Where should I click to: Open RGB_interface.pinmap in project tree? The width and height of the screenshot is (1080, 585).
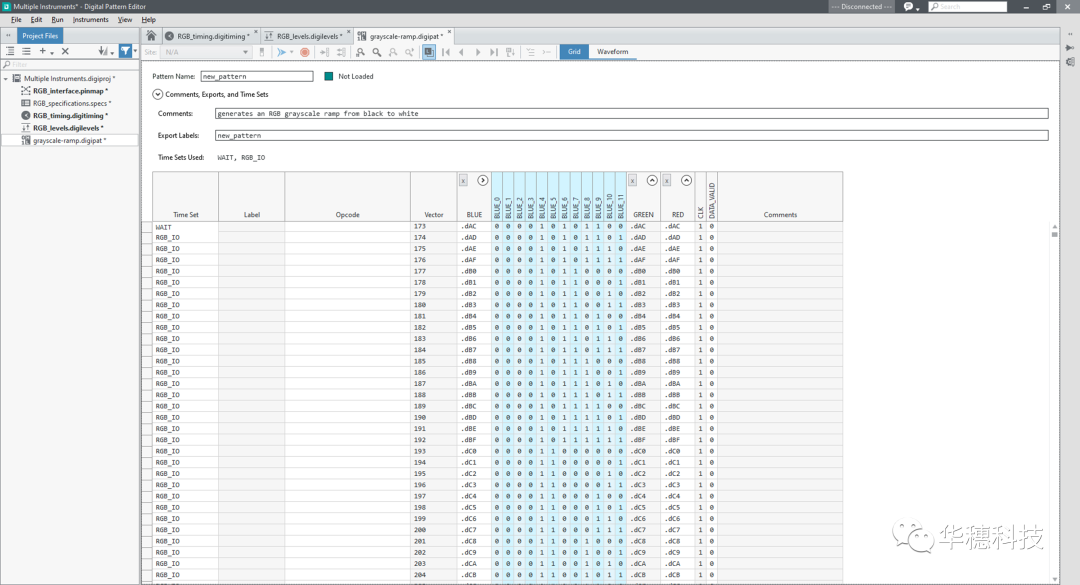70,91
